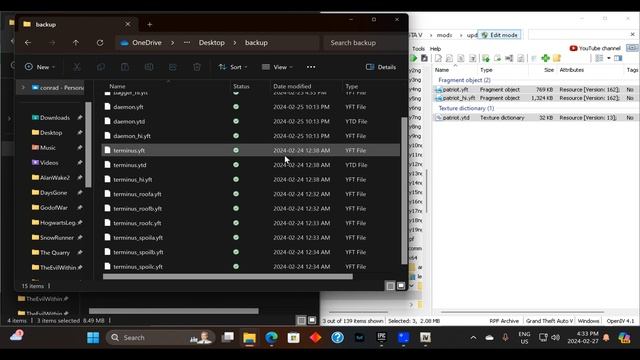
Task: Toggle the preview pane icon in OpenIV toolbar
Action: coord(618,58)
